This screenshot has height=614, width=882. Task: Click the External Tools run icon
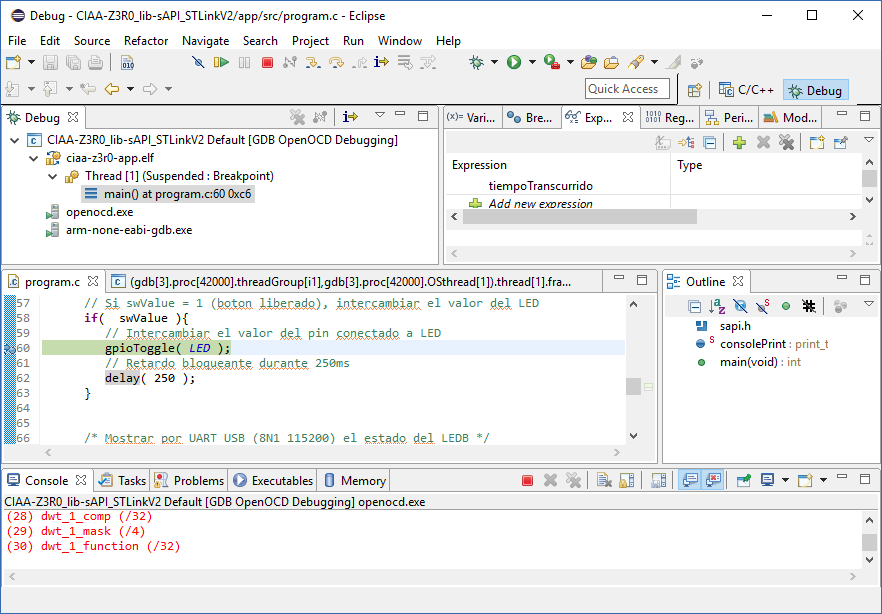(x=552, y=62)
